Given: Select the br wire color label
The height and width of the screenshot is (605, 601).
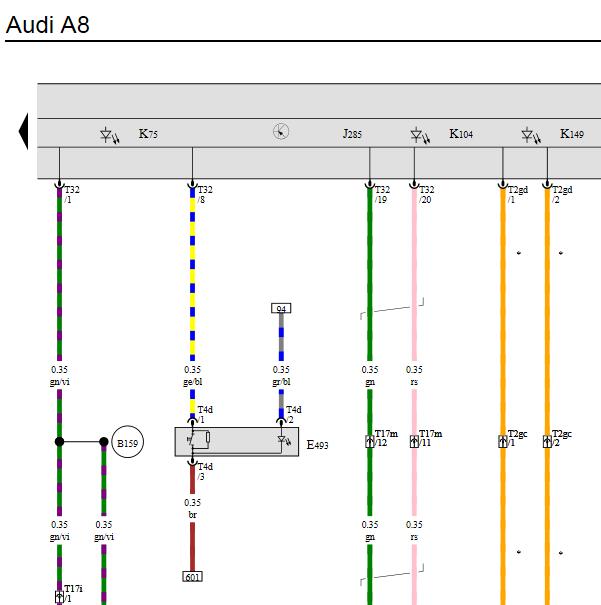Looking at the screenshot, I should (192, 515).
